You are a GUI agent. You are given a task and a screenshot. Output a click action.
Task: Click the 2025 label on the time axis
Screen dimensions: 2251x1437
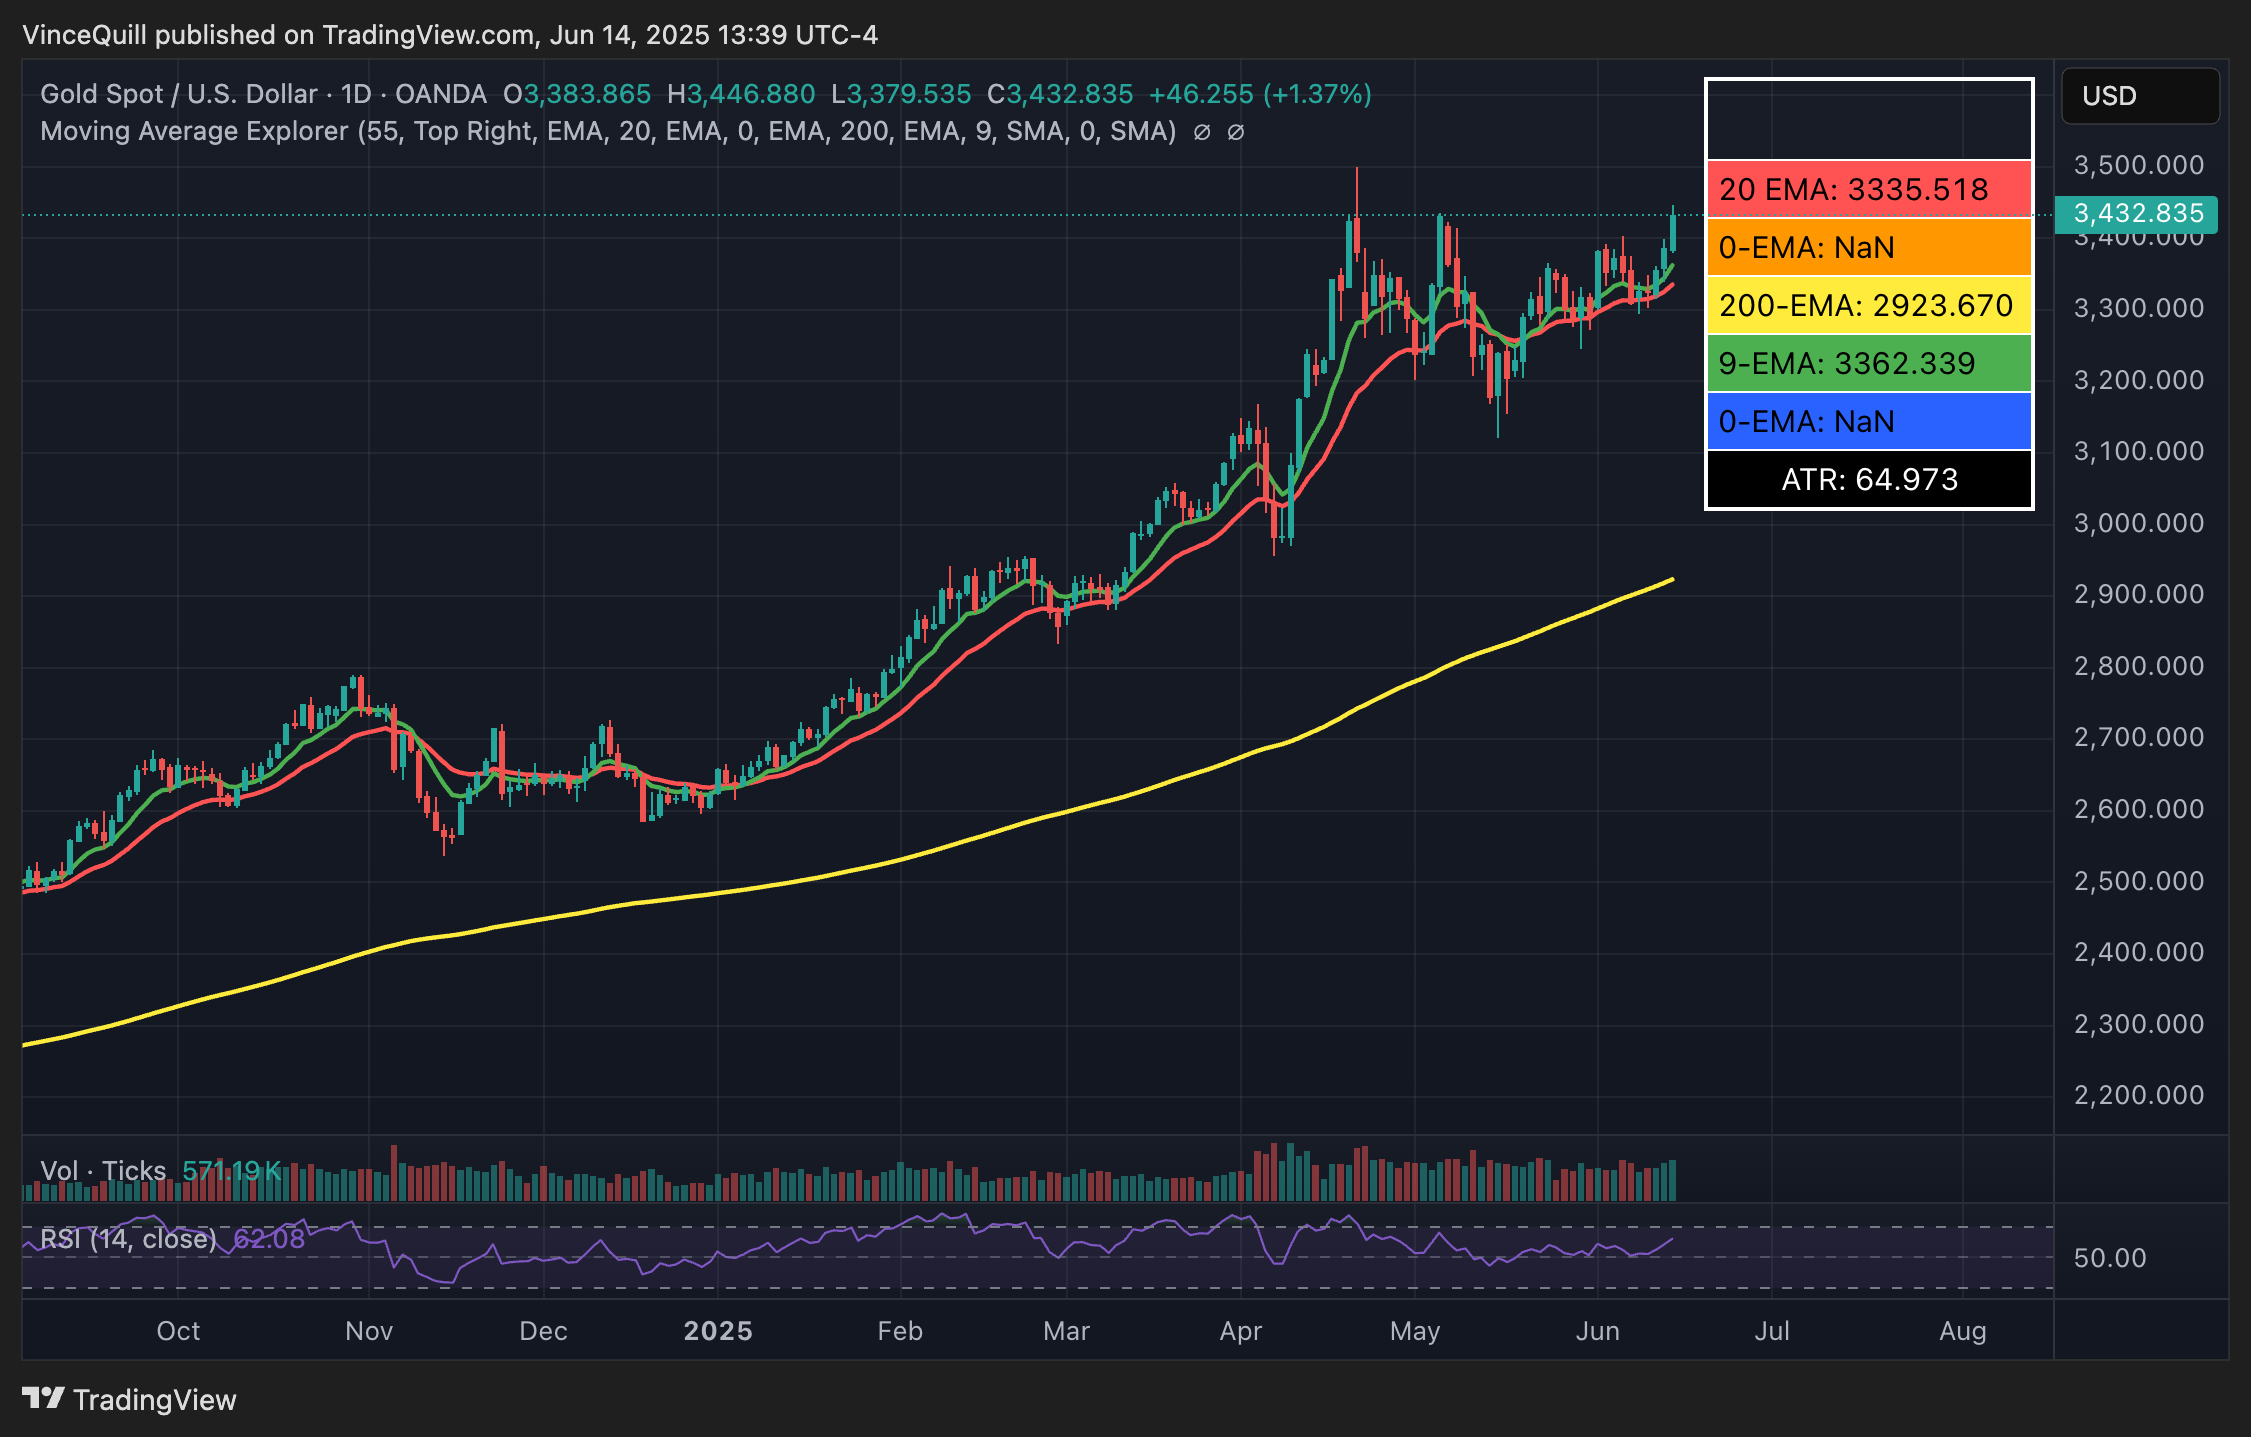(x=719, y=1331)
